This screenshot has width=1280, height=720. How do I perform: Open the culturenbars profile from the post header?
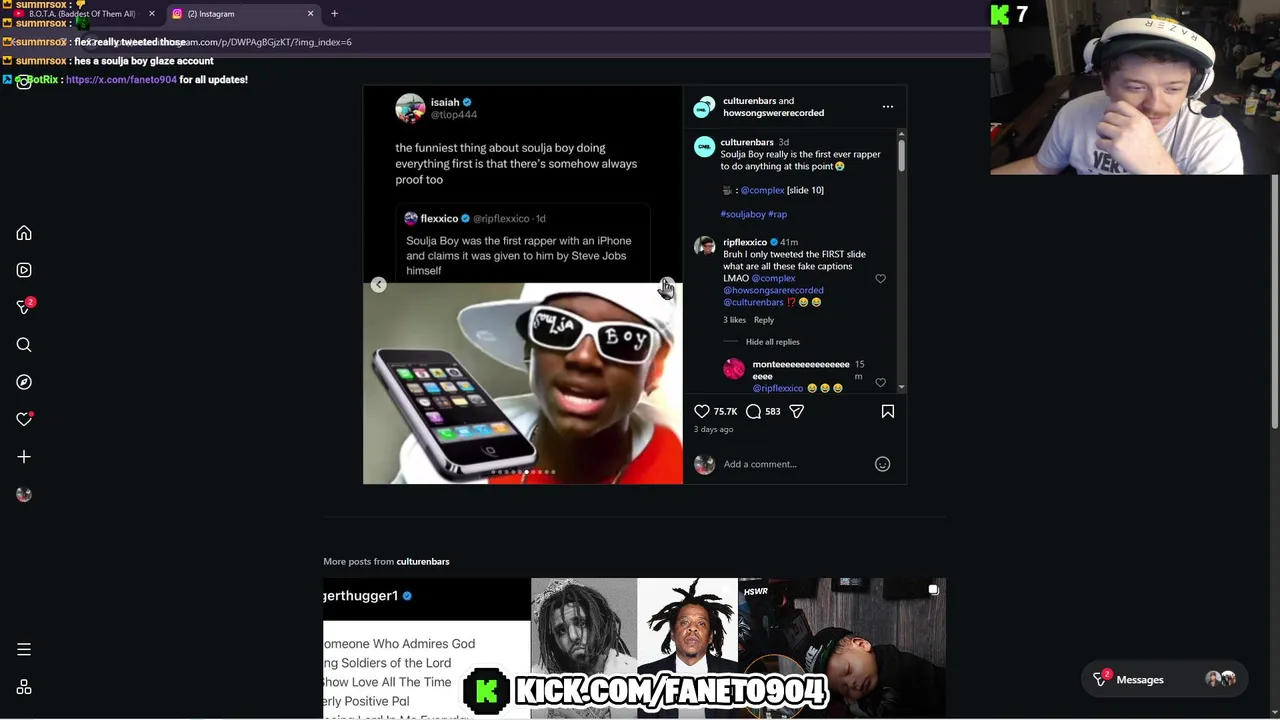click(749, 101)
